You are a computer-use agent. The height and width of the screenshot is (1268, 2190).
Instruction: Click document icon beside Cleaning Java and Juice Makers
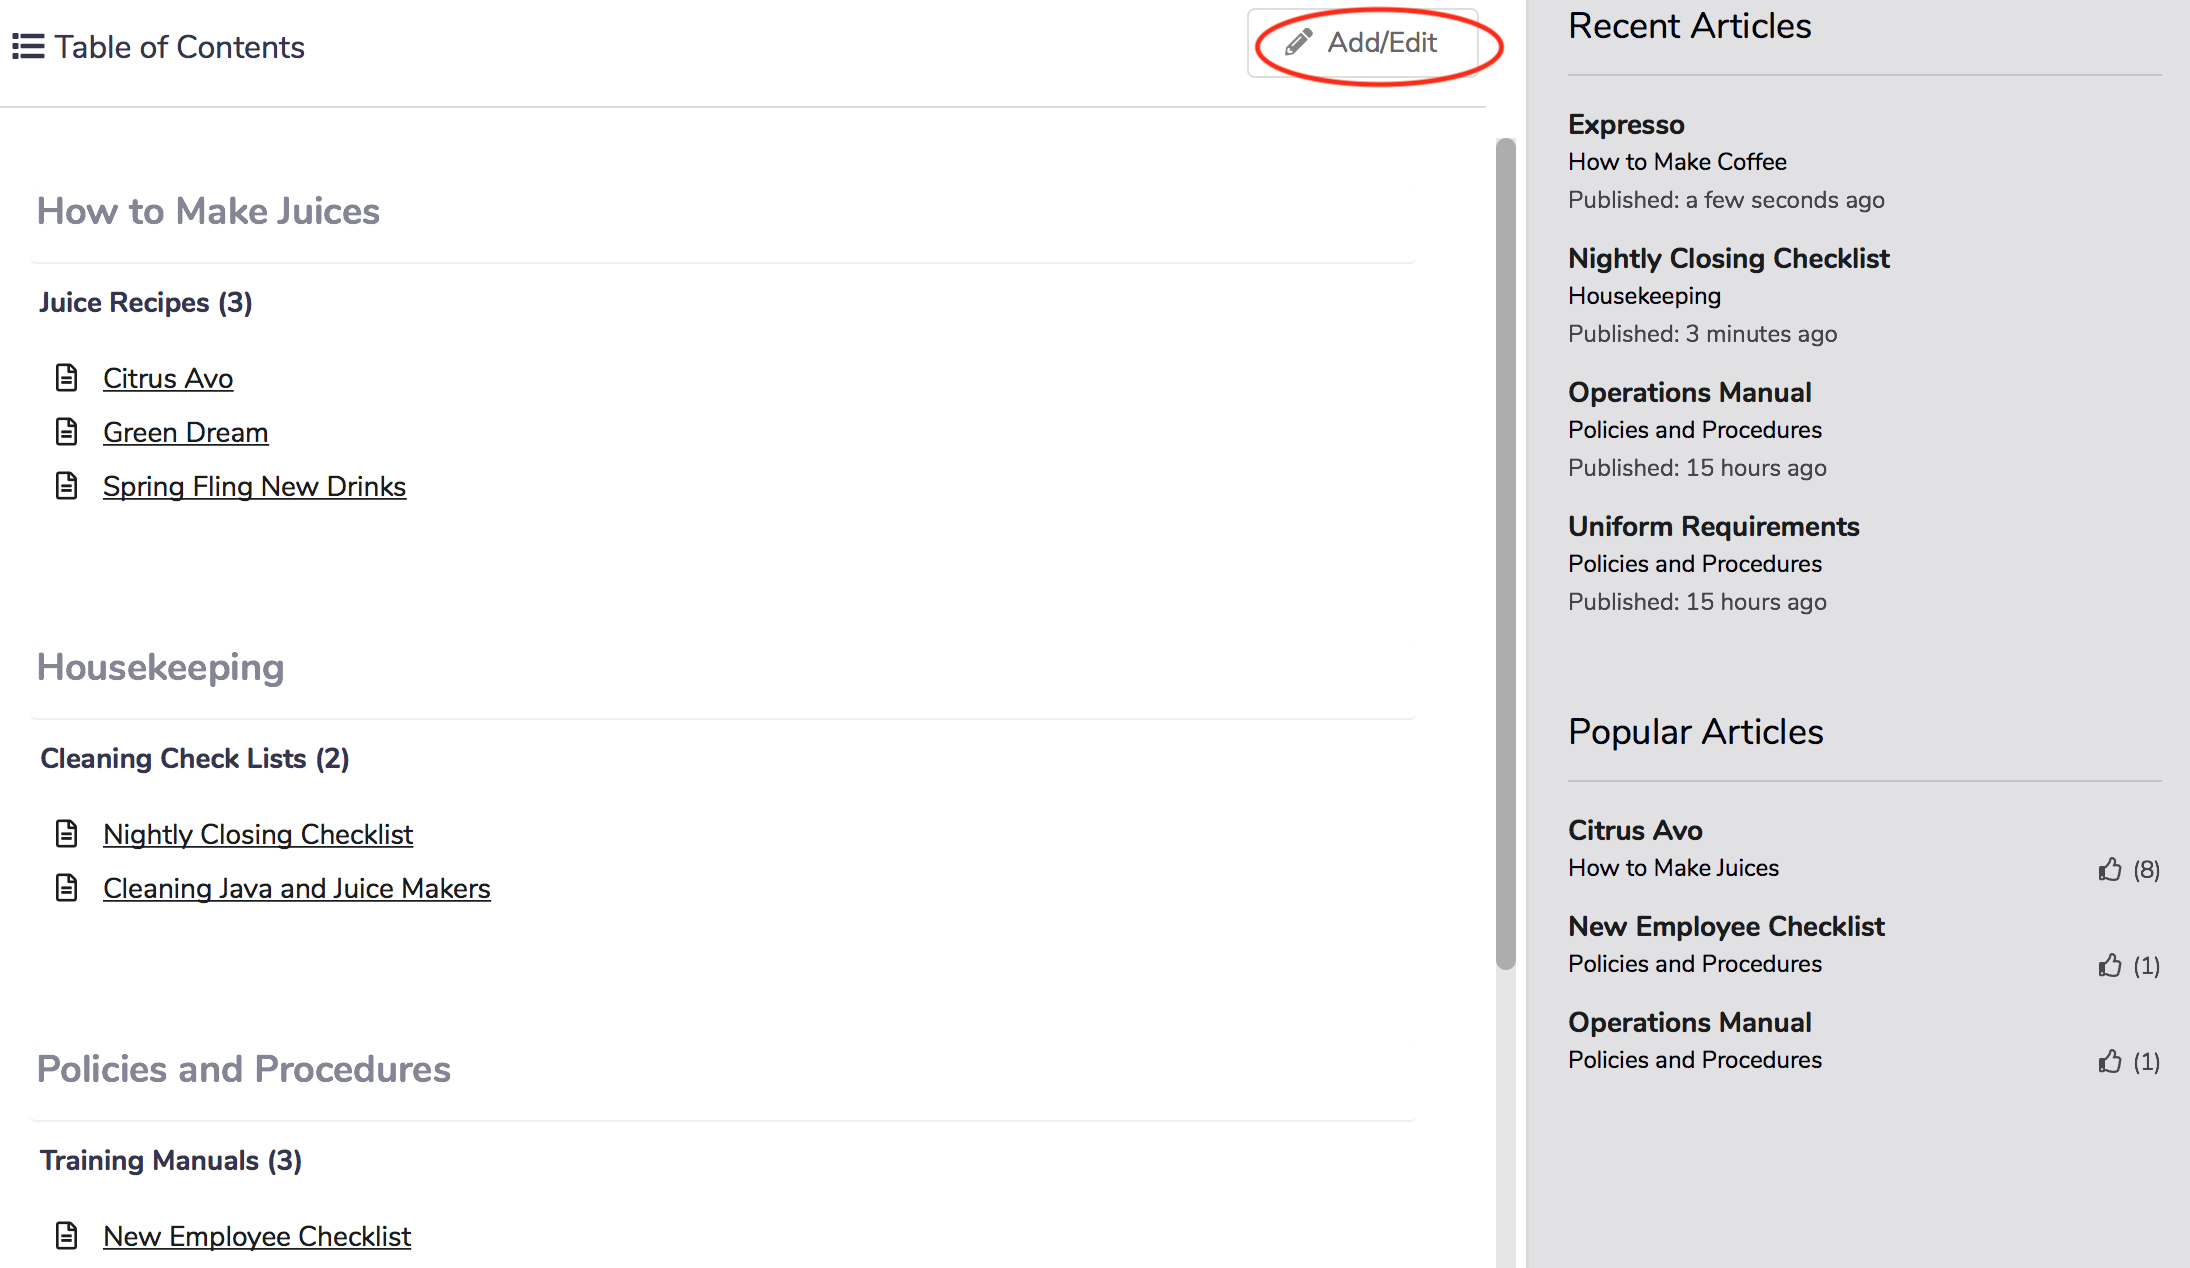(x=67, y=888)
